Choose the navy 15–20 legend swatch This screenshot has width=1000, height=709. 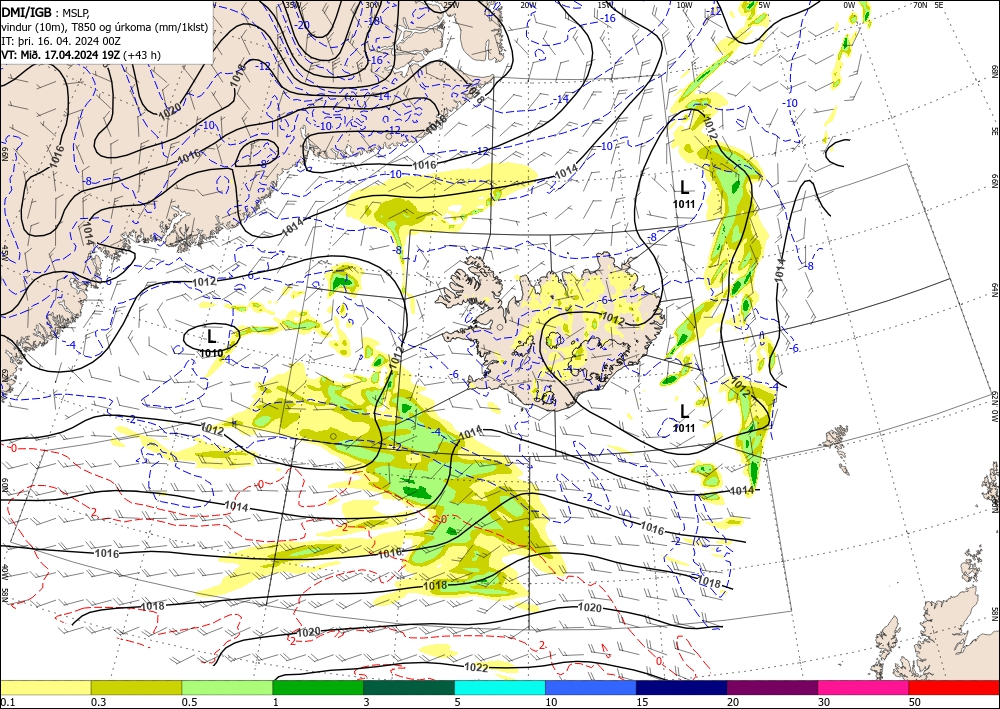(682, 687)
